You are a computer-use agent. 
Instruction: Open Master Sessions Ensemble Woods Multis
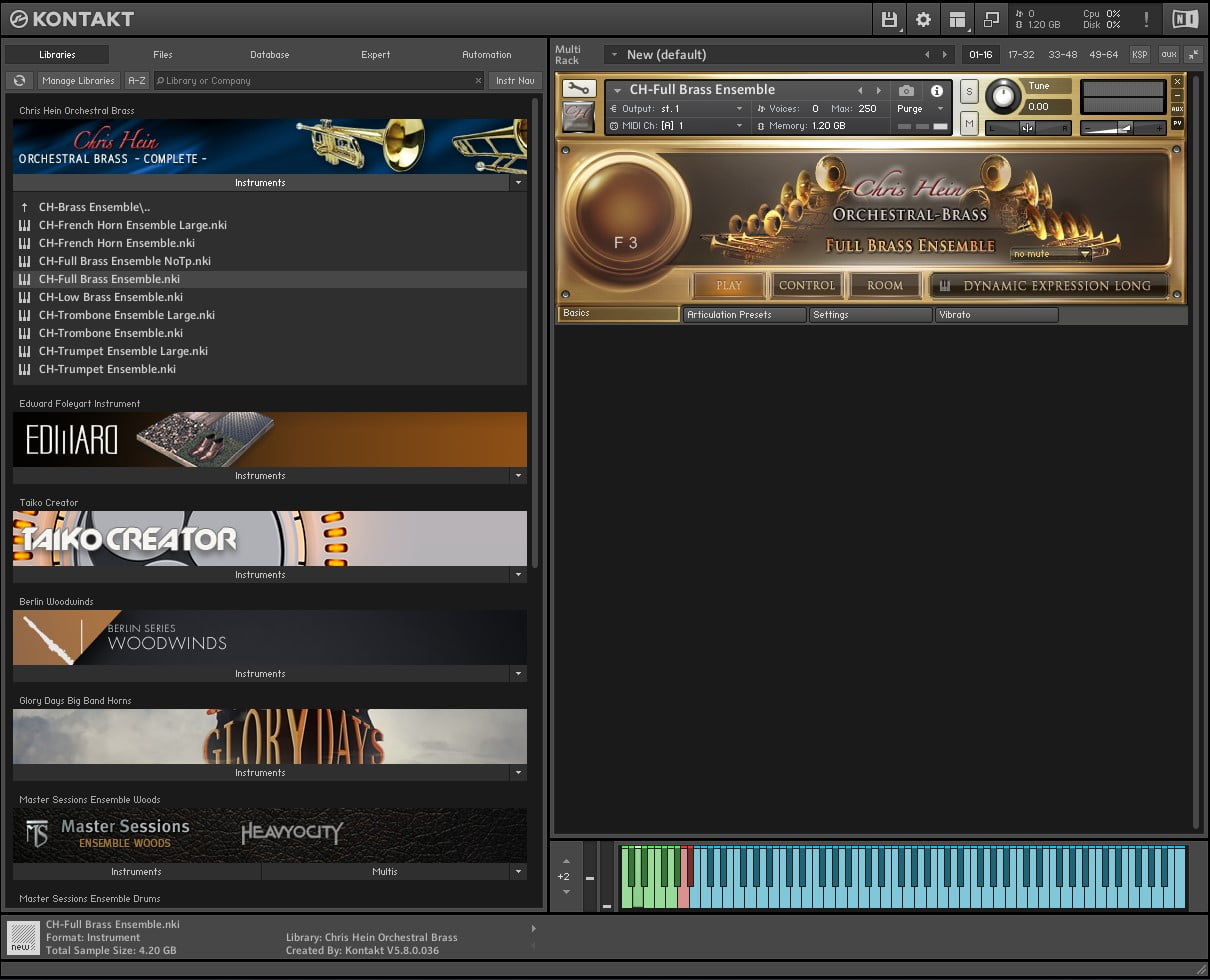tap(385, 872)
